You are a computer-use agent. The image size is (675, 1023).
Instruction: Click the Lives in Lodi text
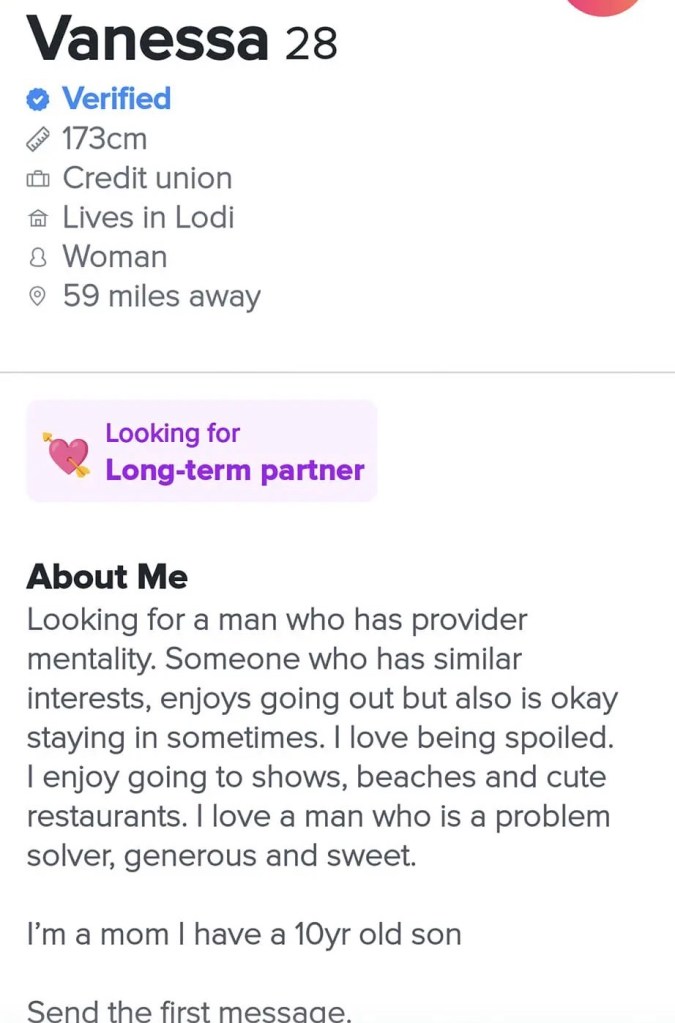click(x=148, y=217)
